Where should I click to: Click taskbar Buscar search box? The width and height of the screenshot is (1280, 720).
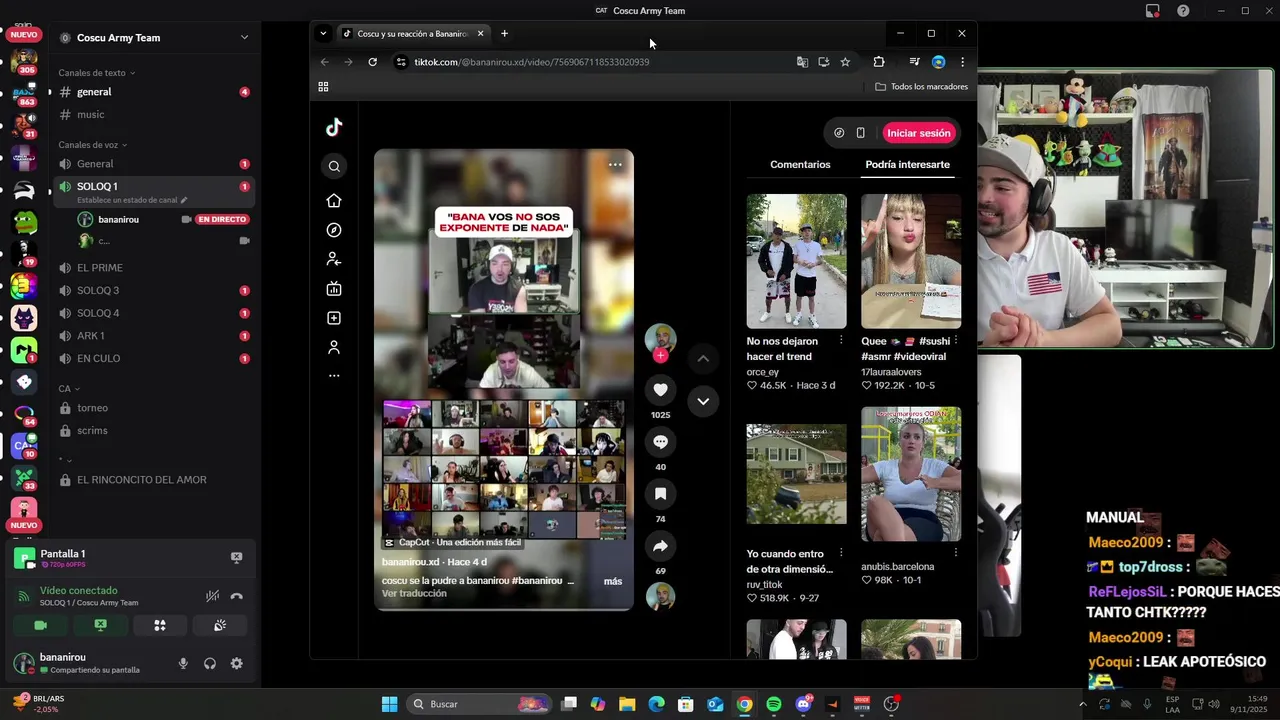[x=481, y=704]
